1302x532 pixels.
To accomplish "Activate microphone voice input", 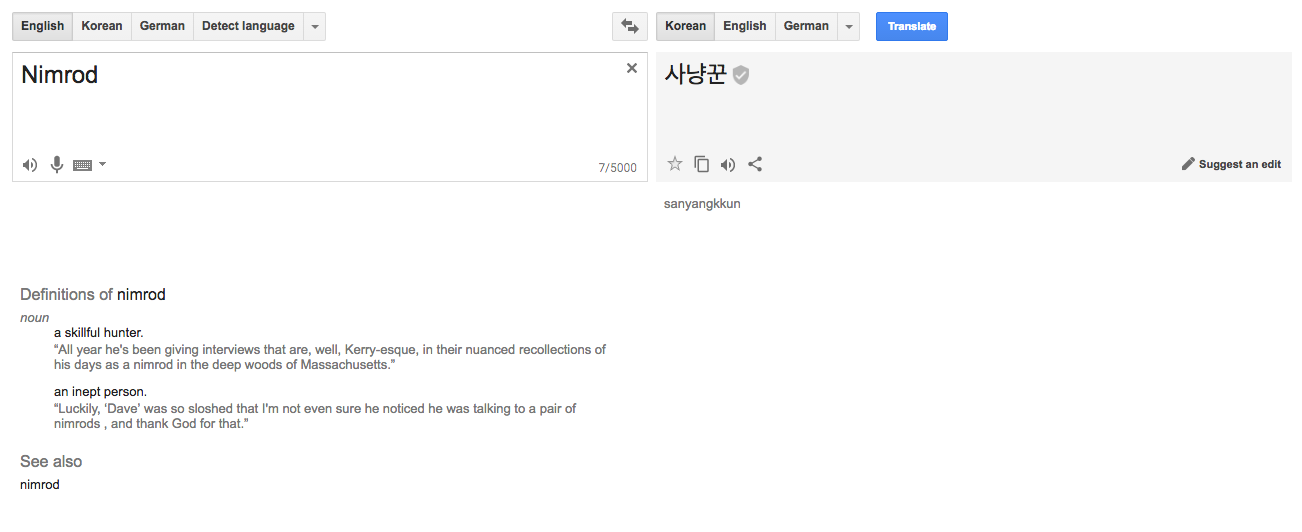I will [x=57, y=165].
